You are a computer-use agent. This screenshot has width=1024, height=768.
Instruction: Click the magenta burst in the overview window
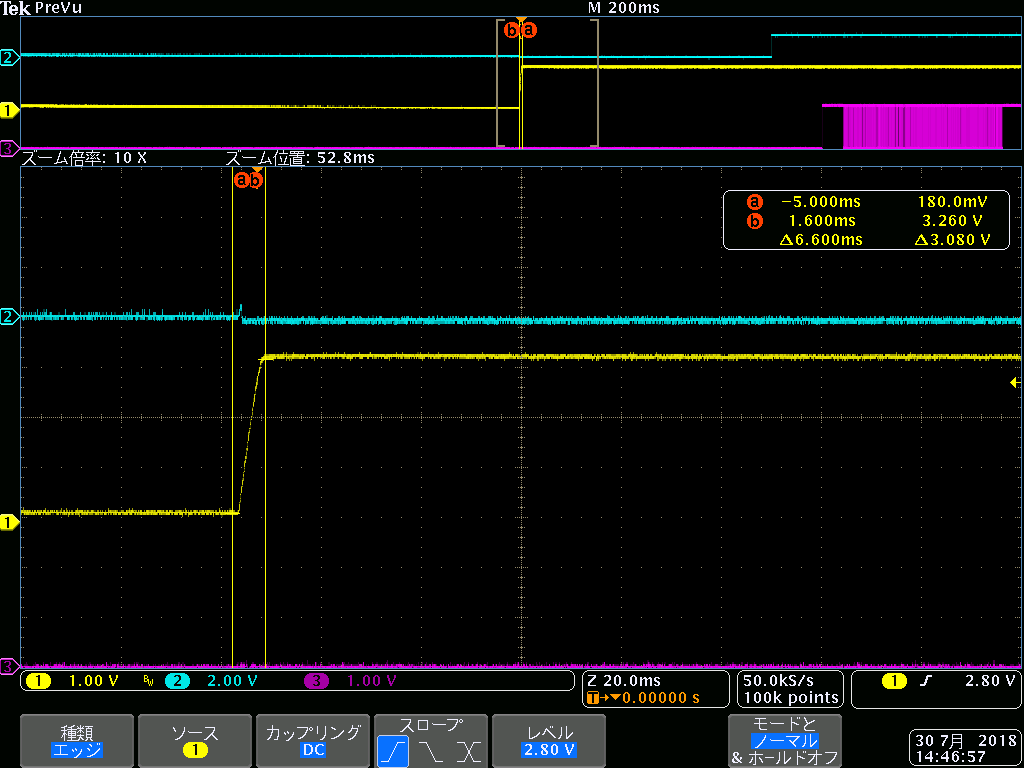pos(922,127)
